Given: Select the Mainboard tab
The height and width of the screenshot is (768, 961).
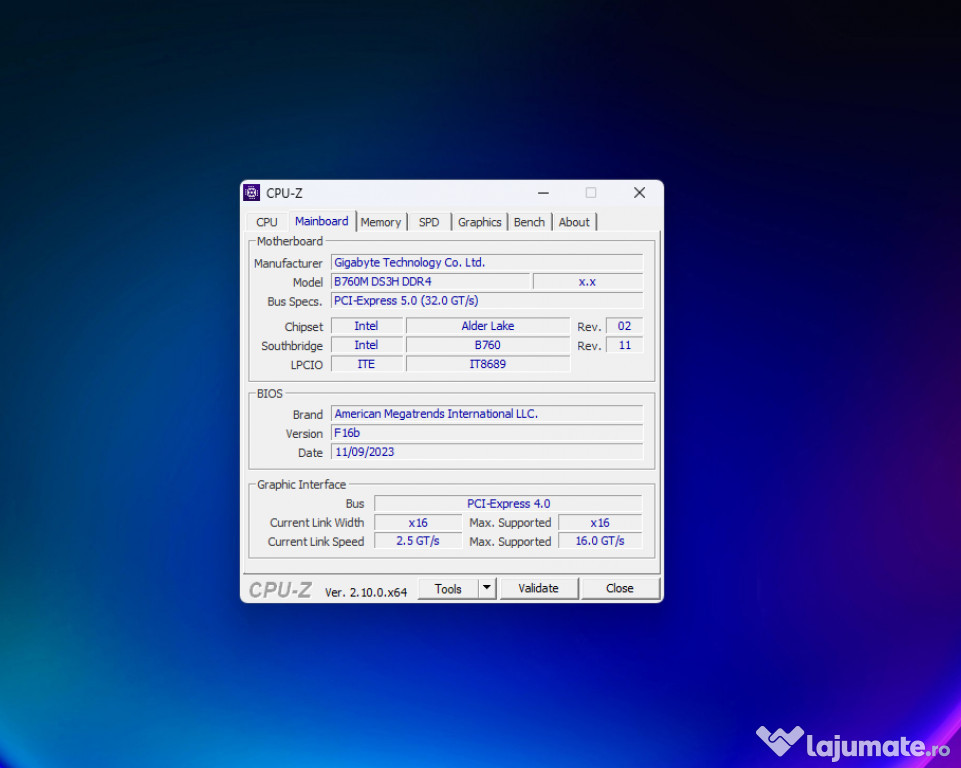Looking at the screenshot, I should pyautogui.click(x=322, y=221).
